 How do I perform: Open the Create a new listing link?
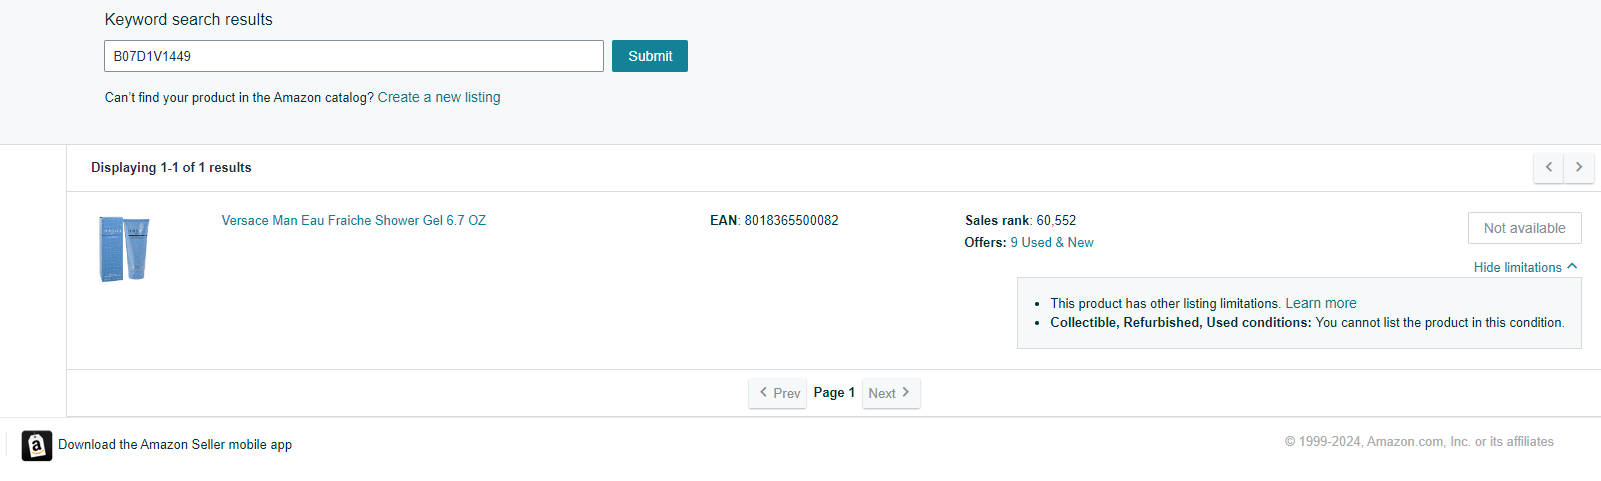tap(439, 97)
